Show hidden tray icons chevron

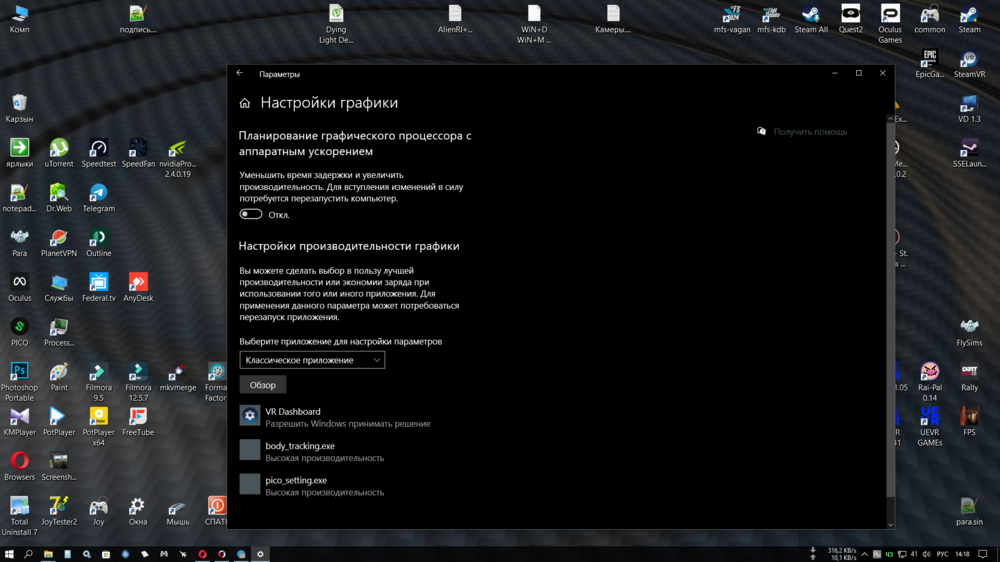click(864, 554)
